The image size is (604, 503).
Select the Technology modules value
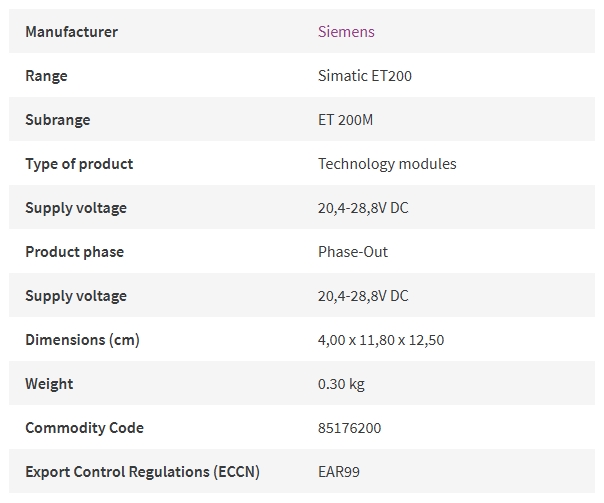tap(387, 164)
